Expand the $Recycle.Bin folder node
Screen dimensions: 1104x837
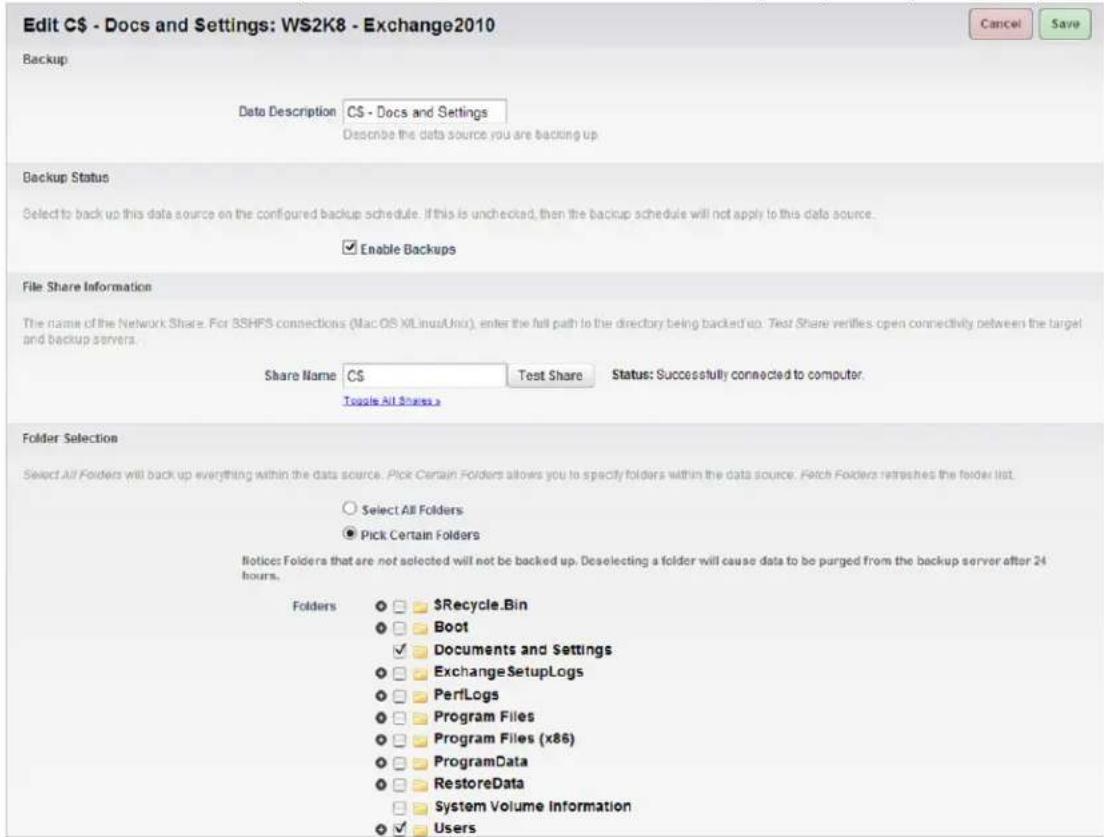(381, 606)
